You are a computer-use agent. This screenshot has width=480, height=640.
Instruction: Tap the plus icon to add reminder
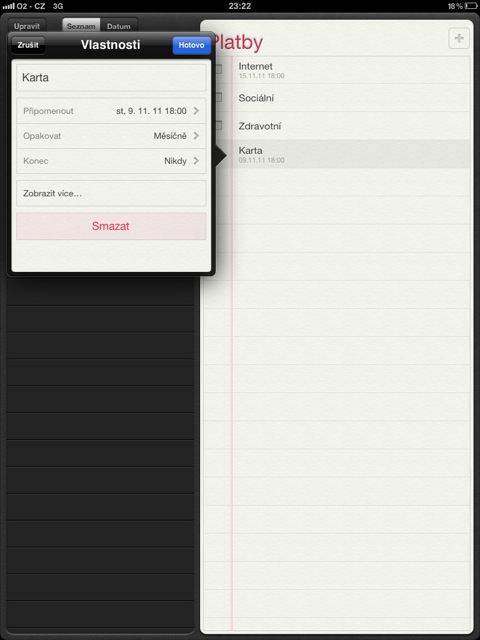[x=459, y=38]
